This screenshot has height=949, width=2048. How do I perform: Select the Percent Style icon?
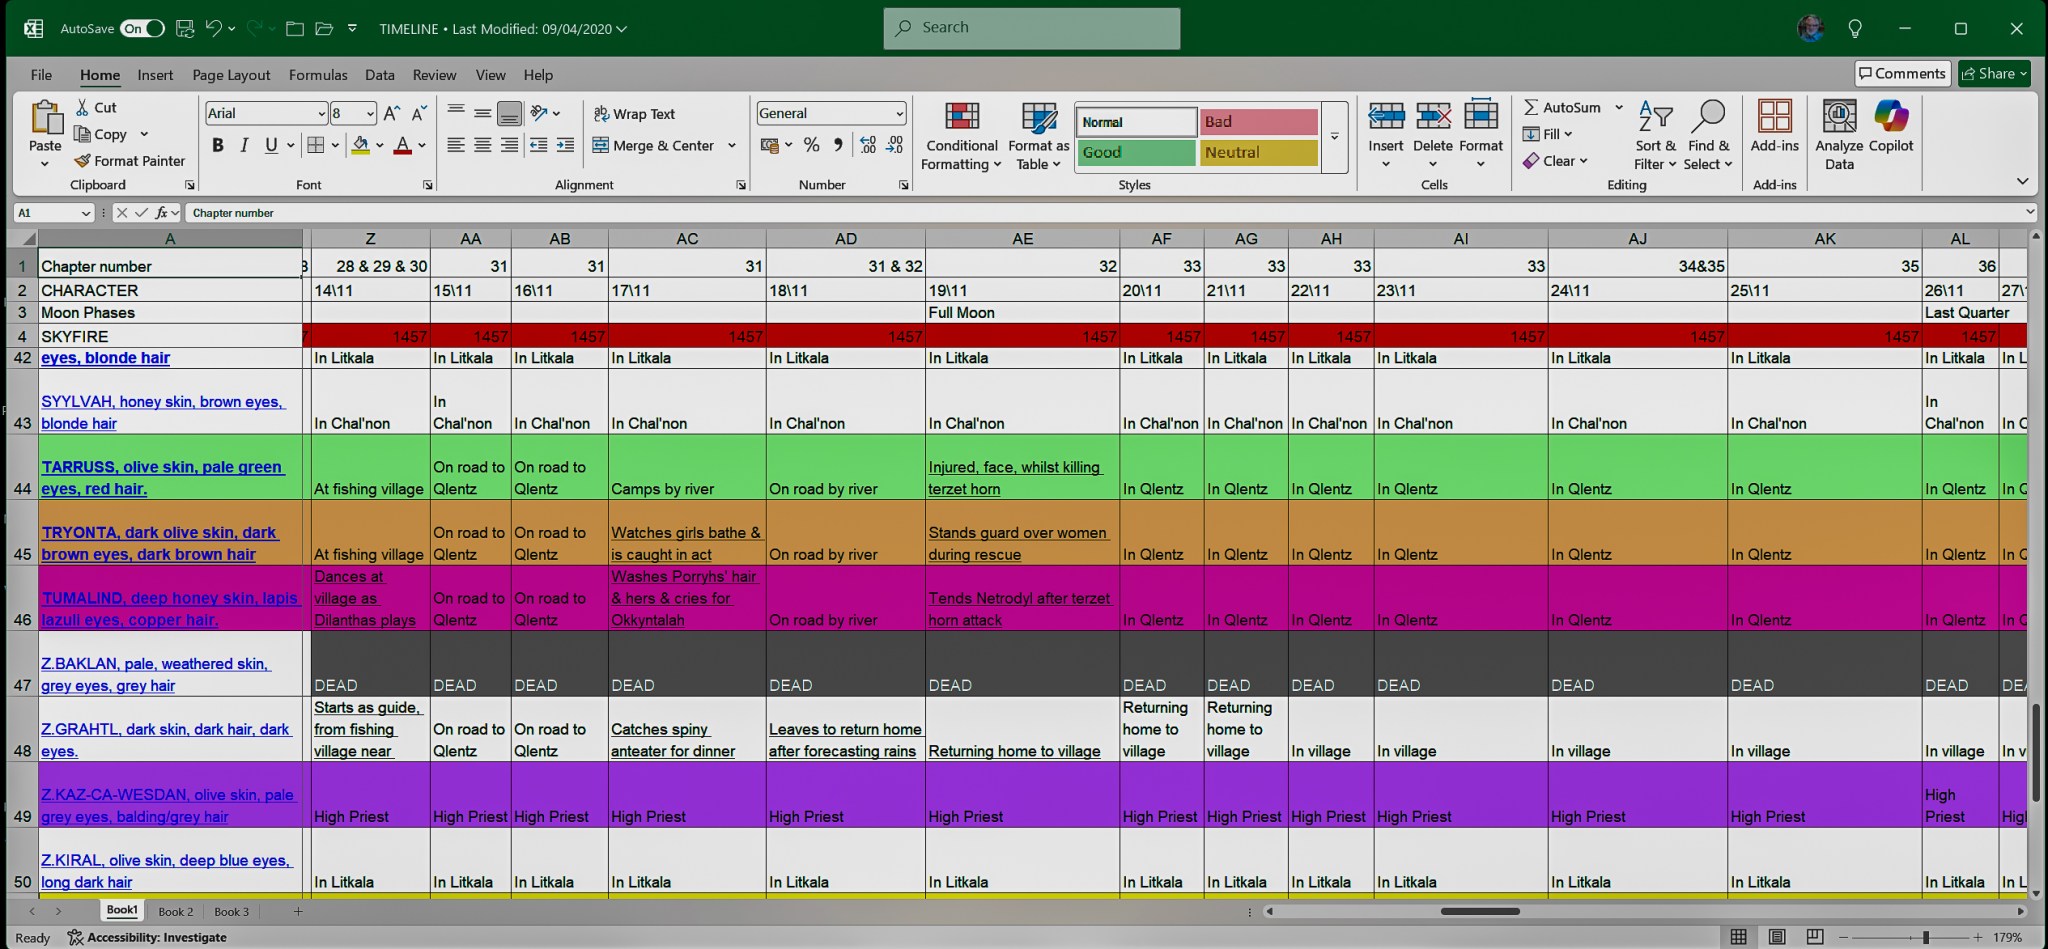[x=811, y=146]
